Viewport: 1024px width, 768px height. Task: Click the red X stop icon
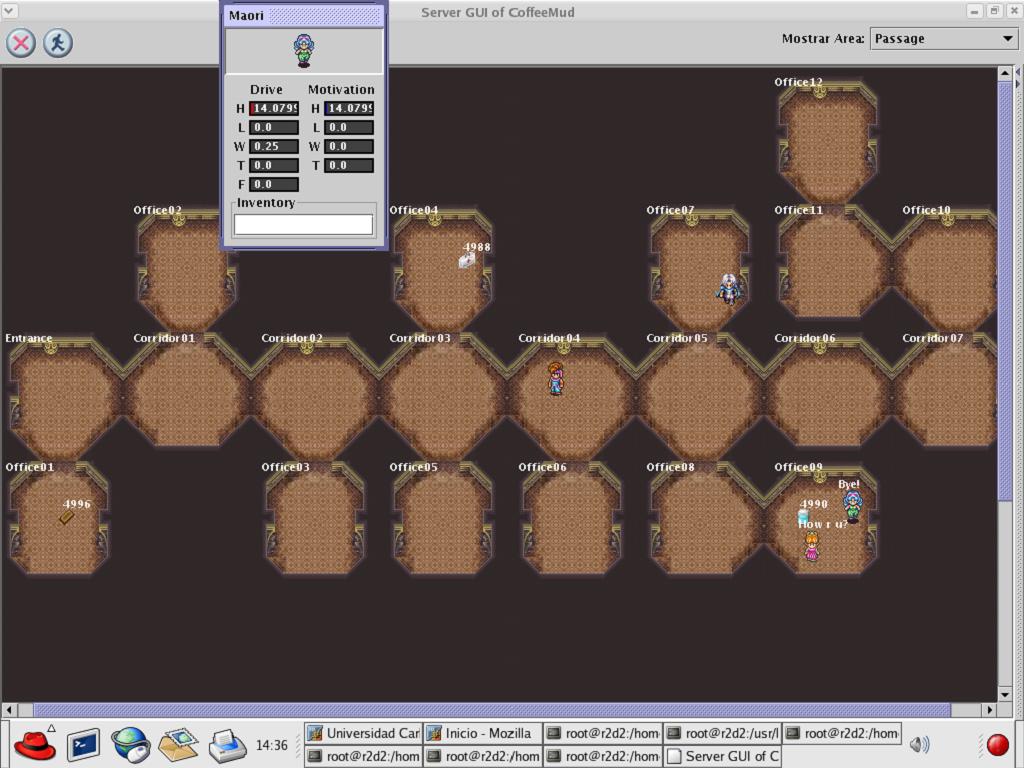21,43
